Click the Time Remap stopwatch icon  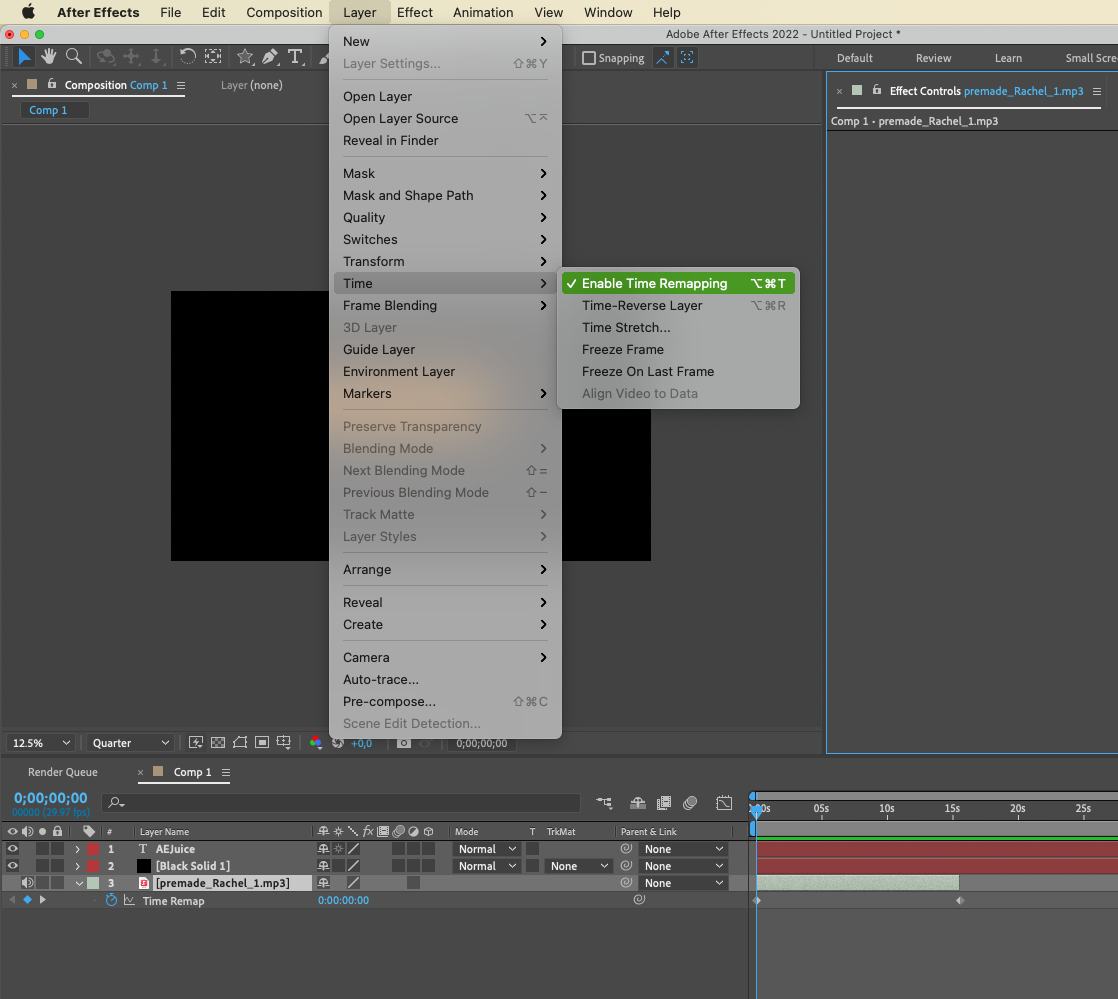111,900
